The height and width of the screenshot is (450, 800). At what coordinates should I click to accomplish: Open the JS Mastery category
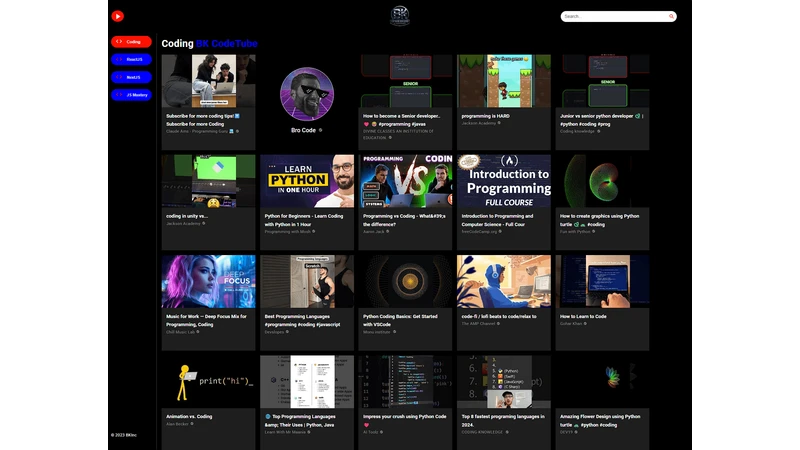(x=131, y=95)
